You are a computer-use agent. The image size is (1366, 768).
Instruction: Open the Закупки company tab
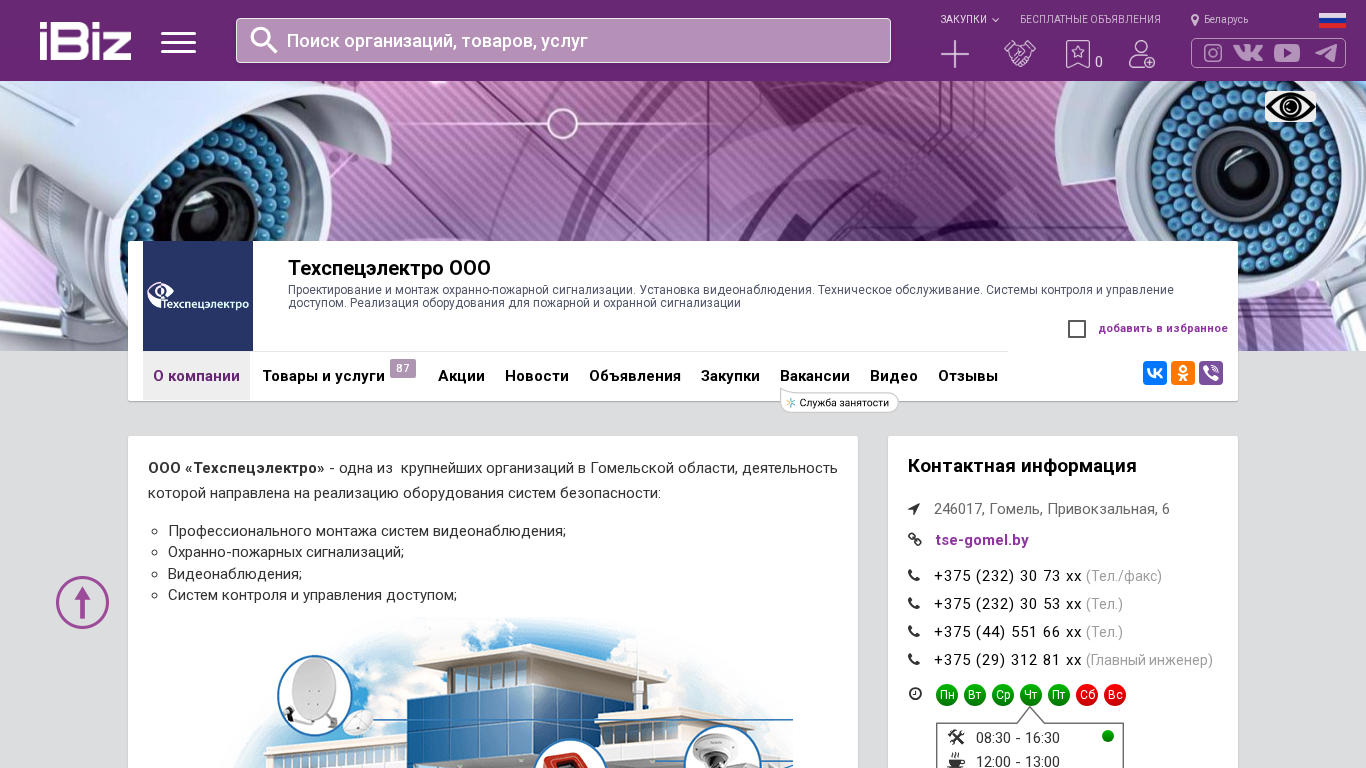[730, 376]
